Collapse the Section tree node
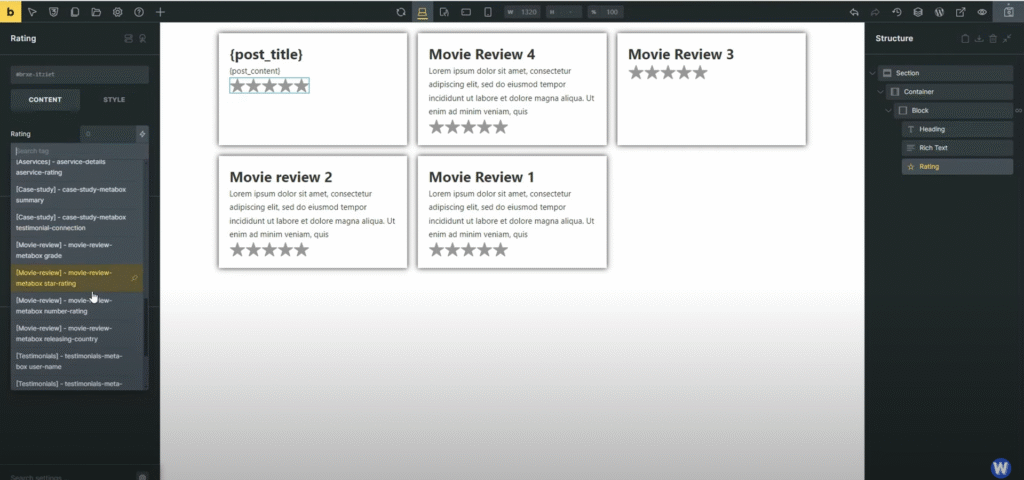Viewport: 1024px width, 480px height. (x=872, y=73)
